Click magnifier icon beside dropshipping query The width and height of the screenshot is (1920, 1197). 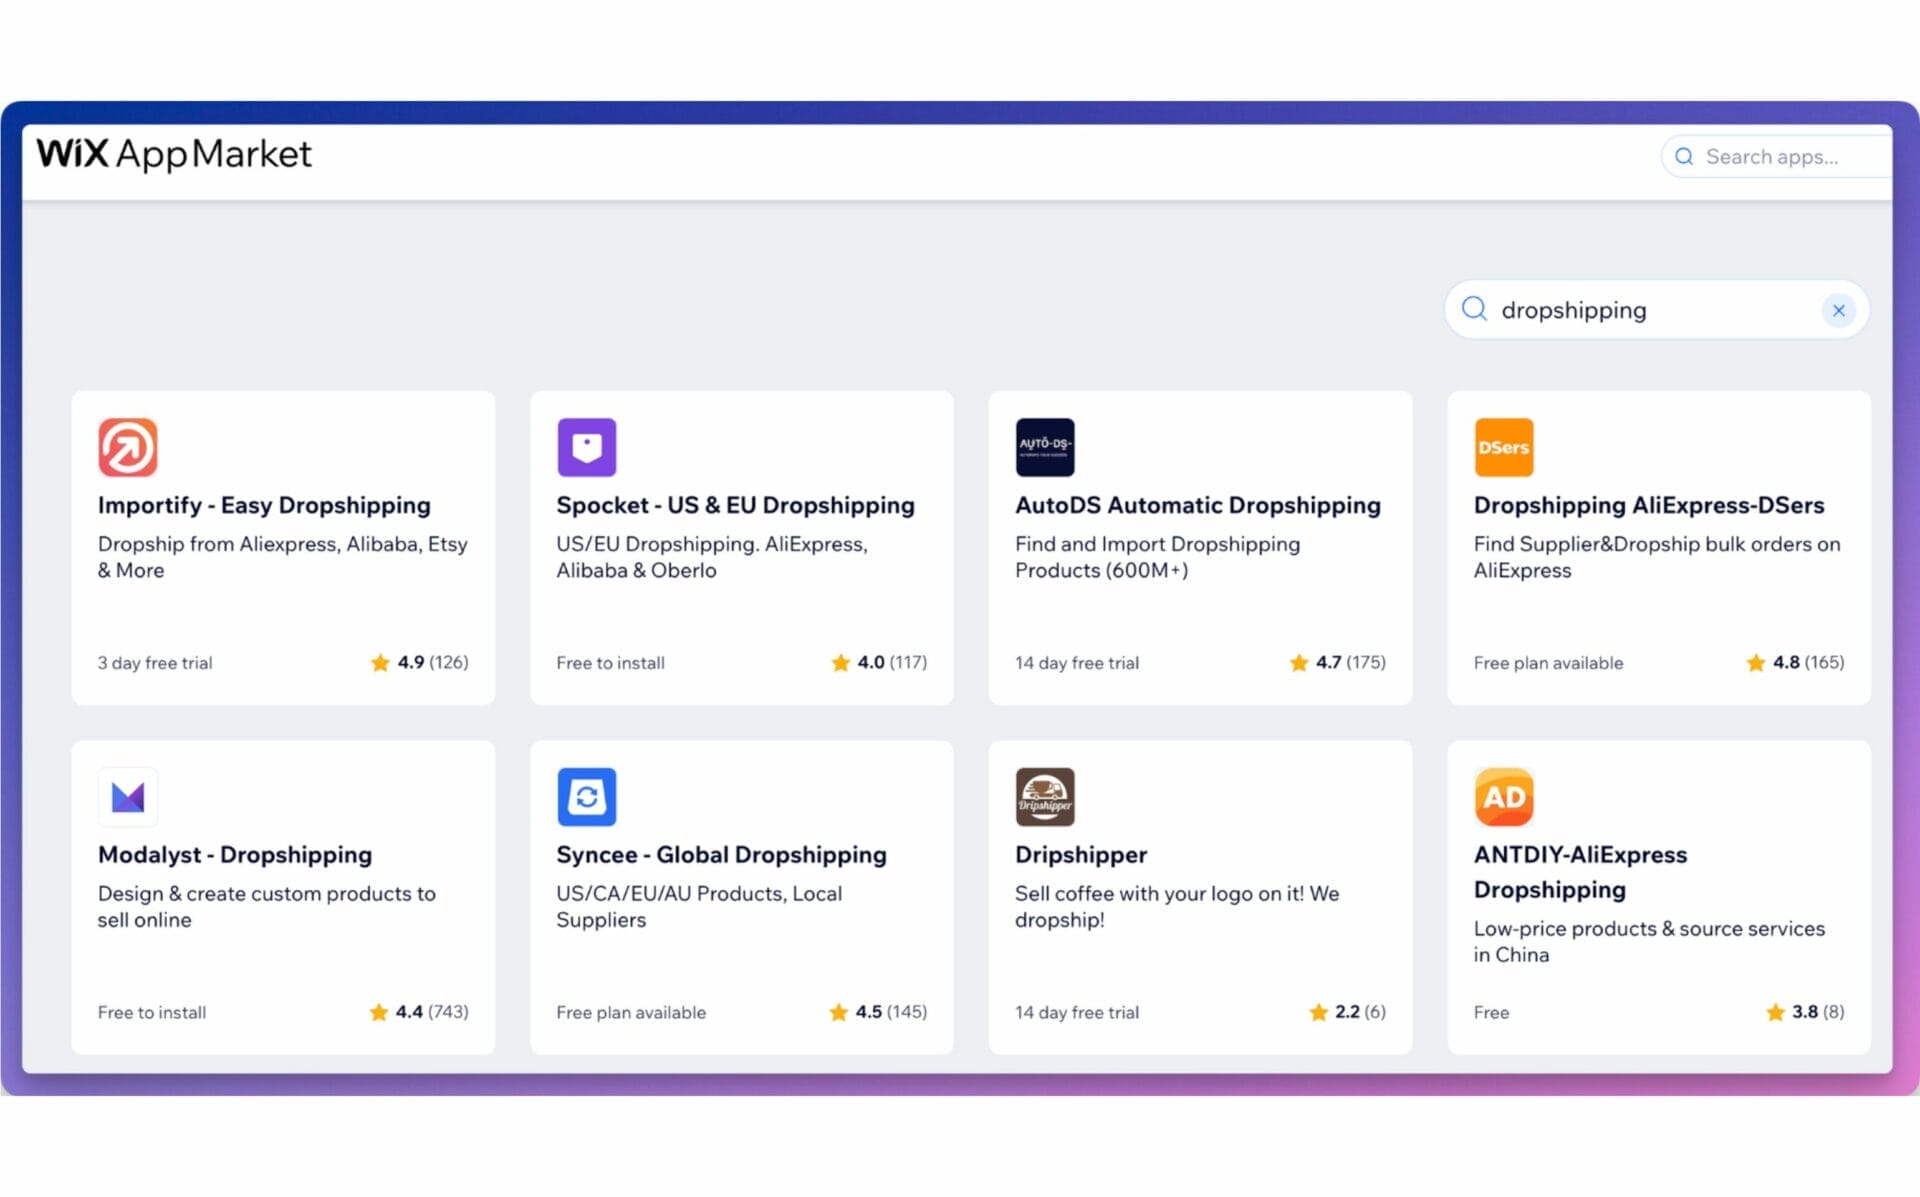1474,309
